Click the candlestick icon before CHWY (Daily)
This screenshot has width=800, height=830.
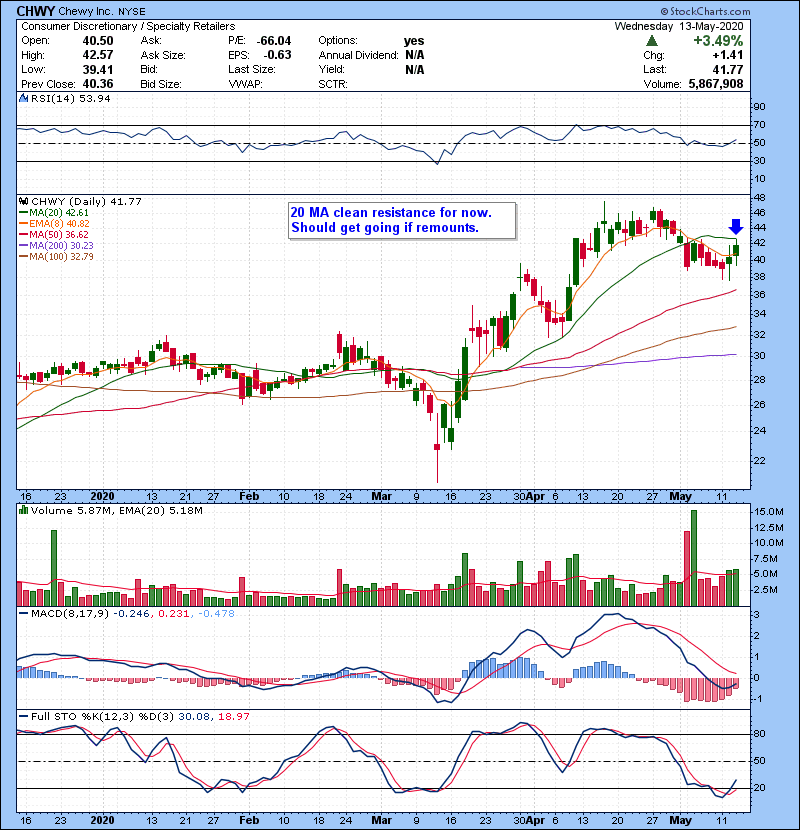point(24,201)
